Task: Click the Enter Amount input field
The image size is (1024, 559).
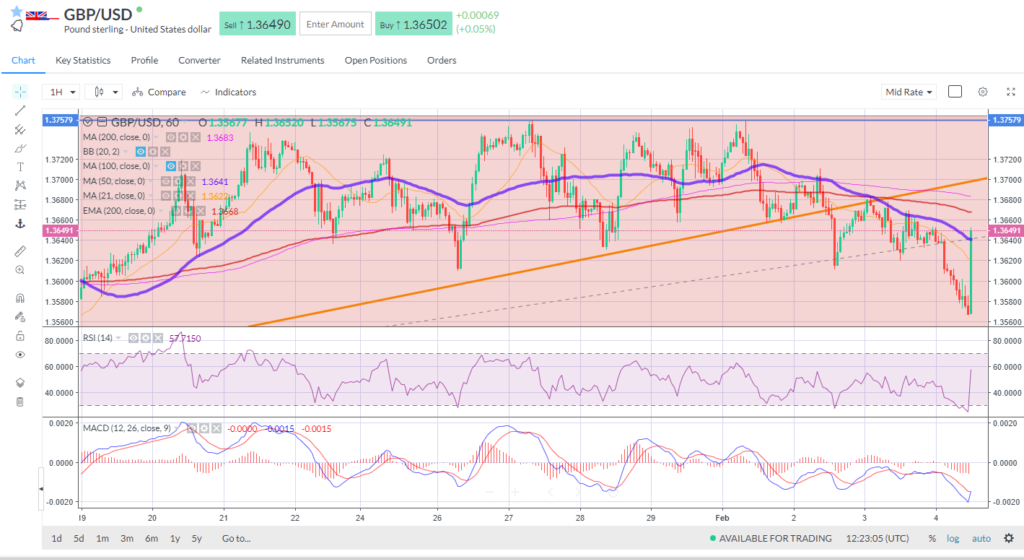Action: pos(335,23)
